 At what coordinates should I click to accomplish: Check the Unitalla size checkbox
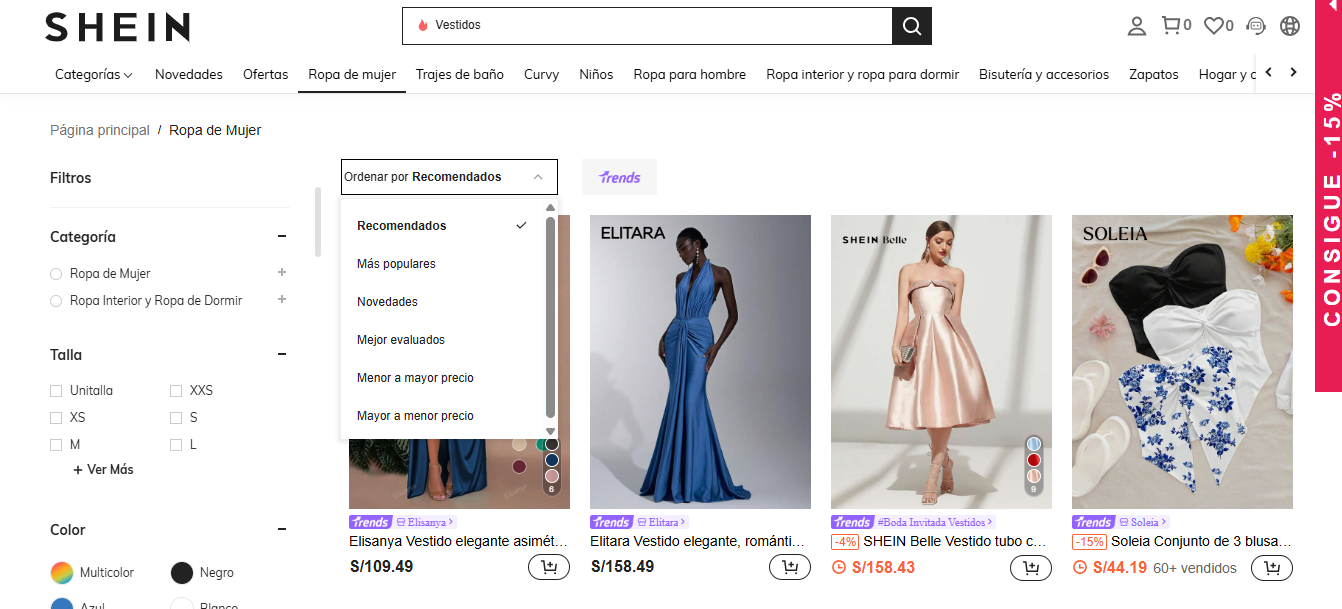[56, 391]
